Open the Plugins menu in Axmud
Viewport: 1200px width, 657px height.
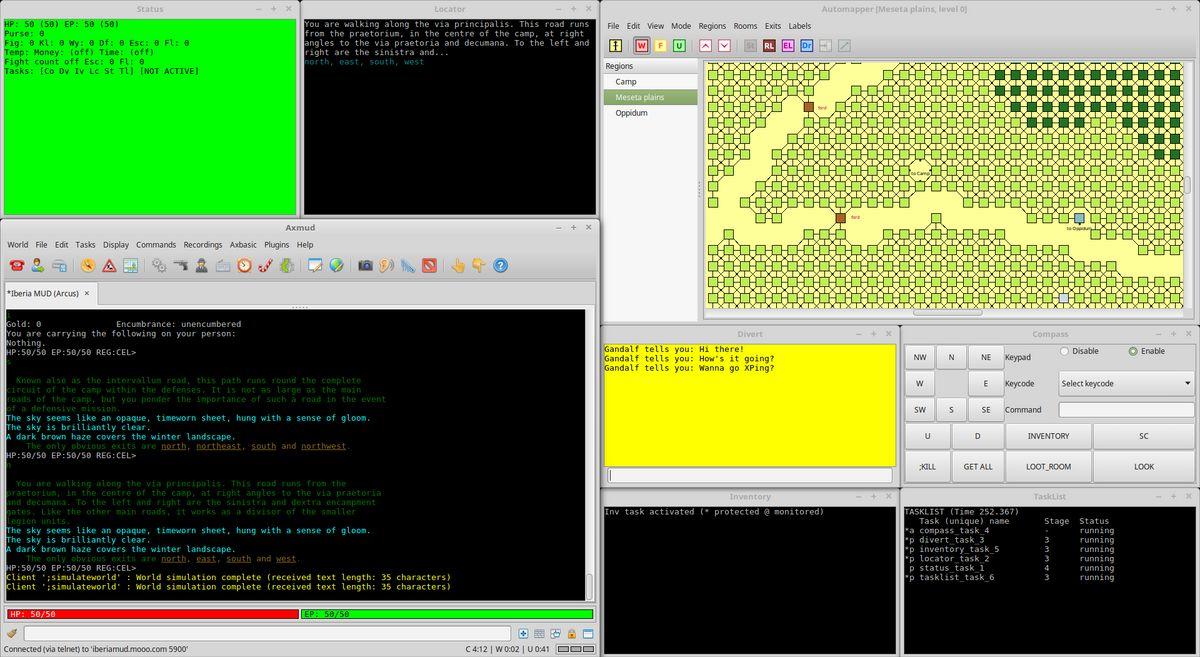point(277,244)
